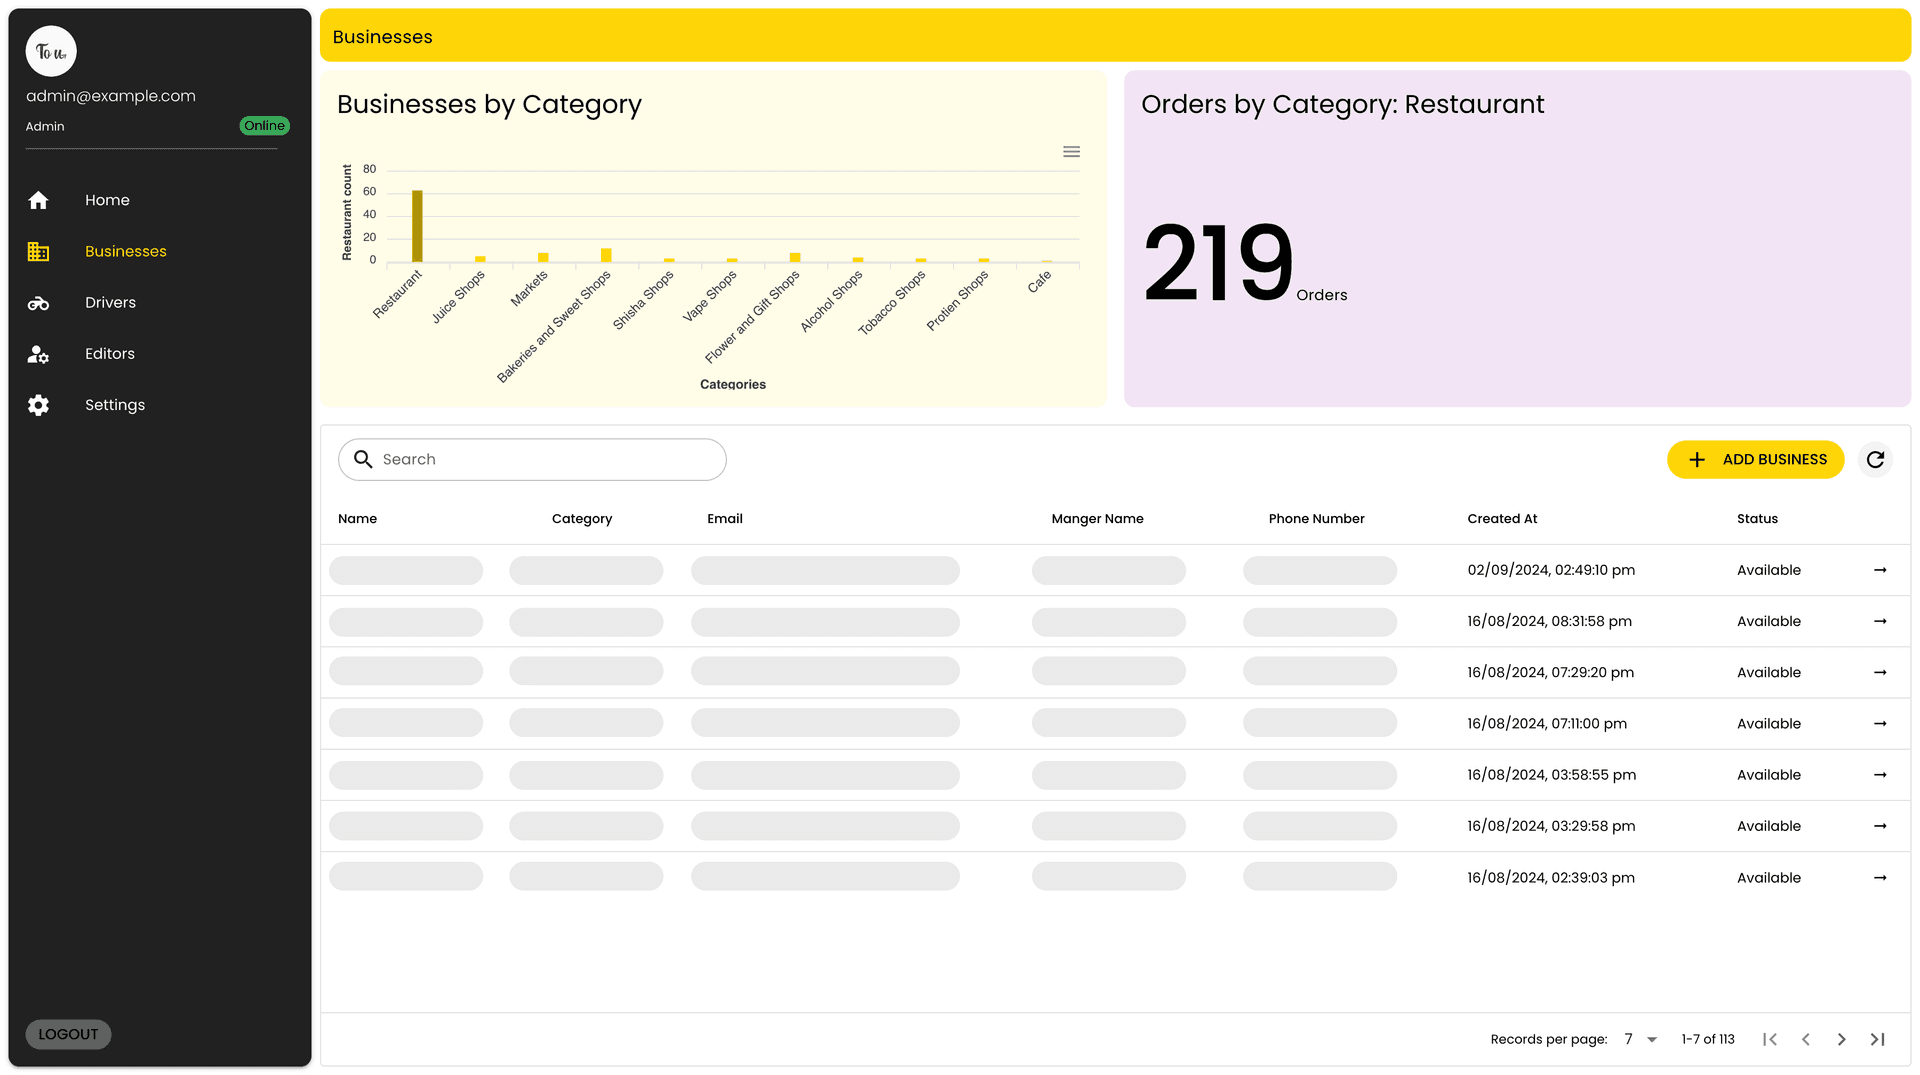The height and width of the screenshot is (1075, 1920).
Task: Click the Restaurant bar in chart
Action: (x=417, y=227)
